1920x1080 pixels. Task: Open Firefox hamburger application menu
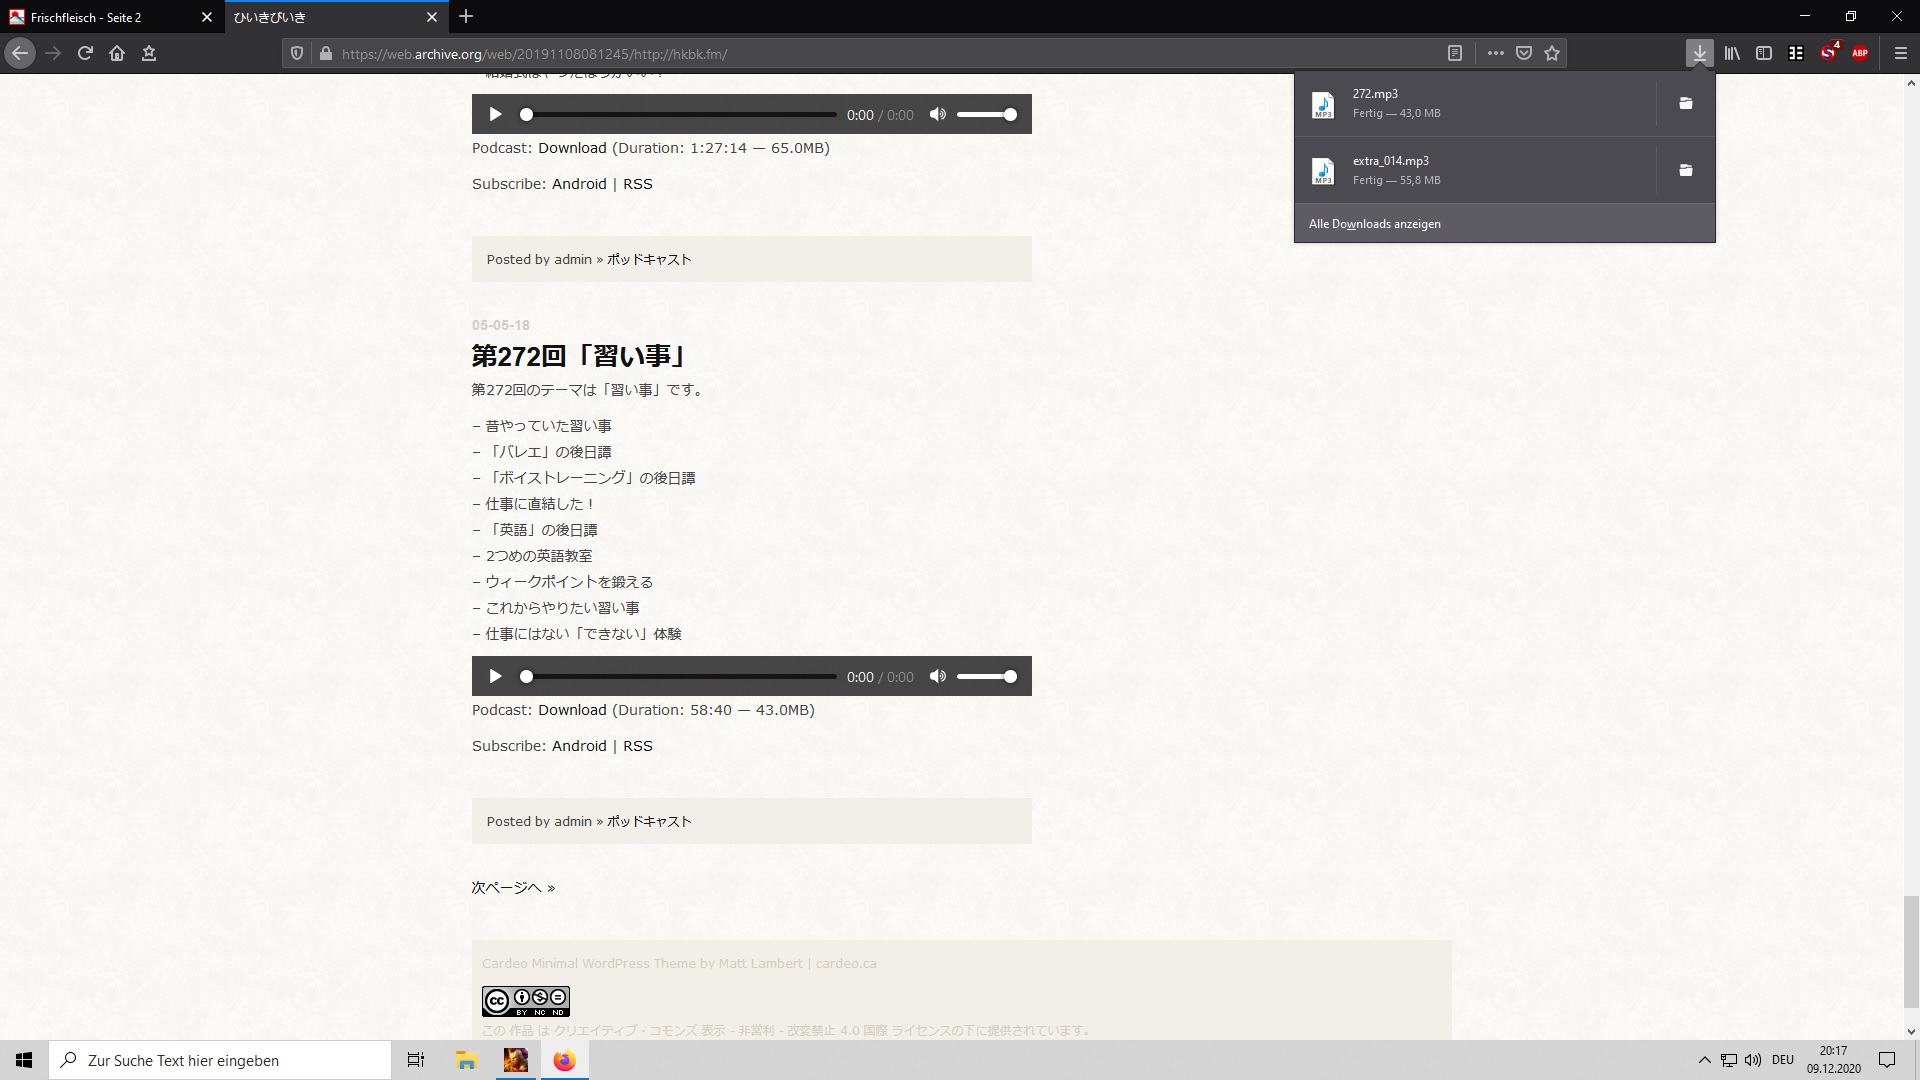pos(1901,53)
